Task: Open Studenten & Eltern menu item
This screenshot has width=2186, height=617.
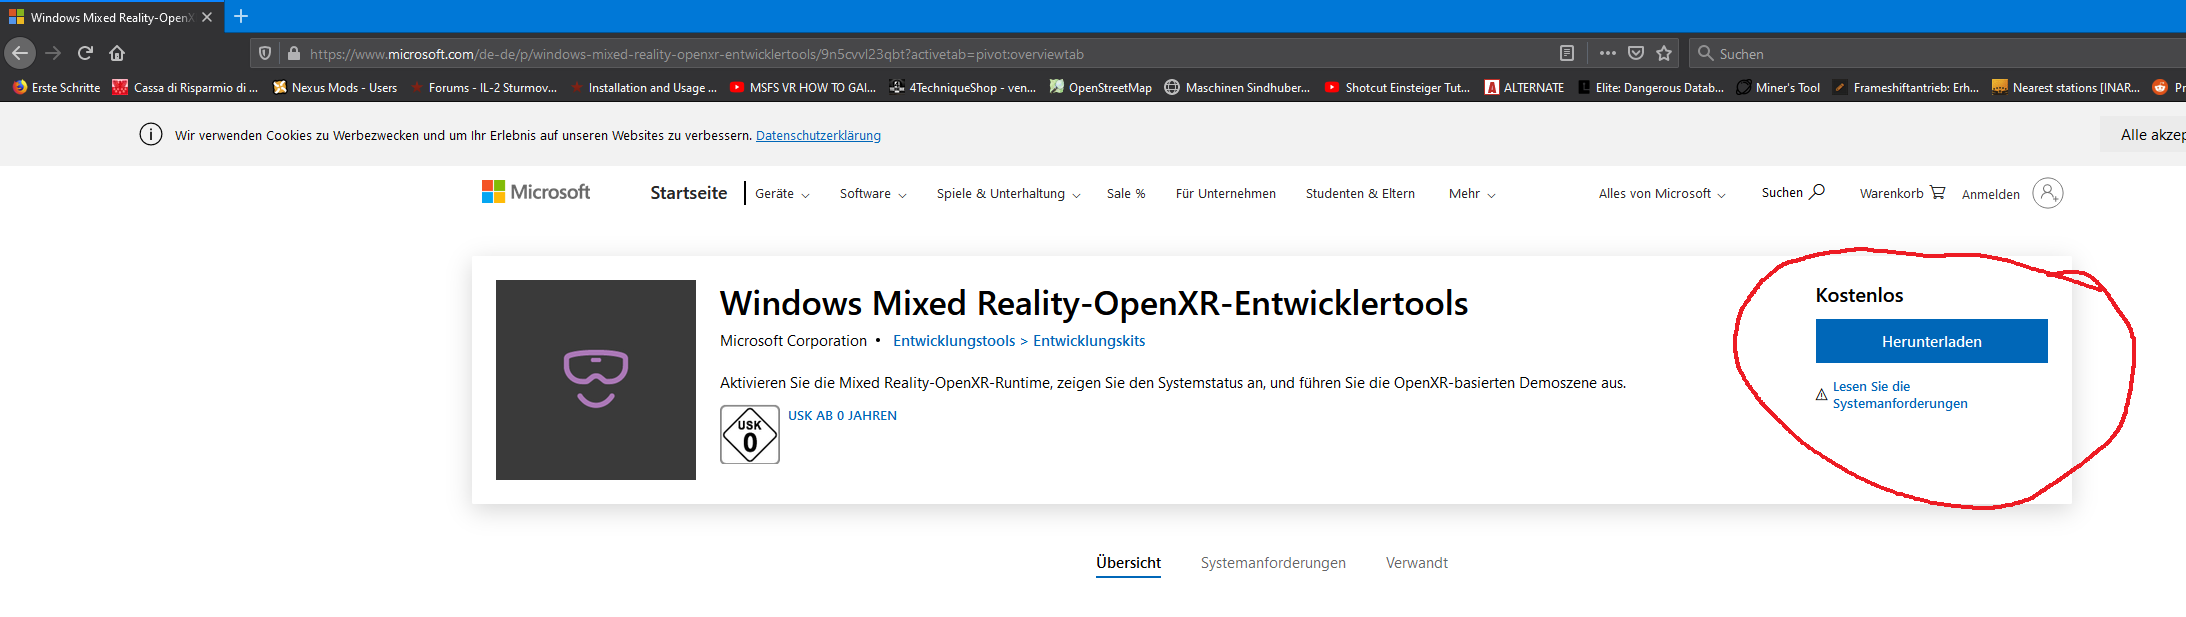Action: pyautogui.click(x=1360, y=194)
